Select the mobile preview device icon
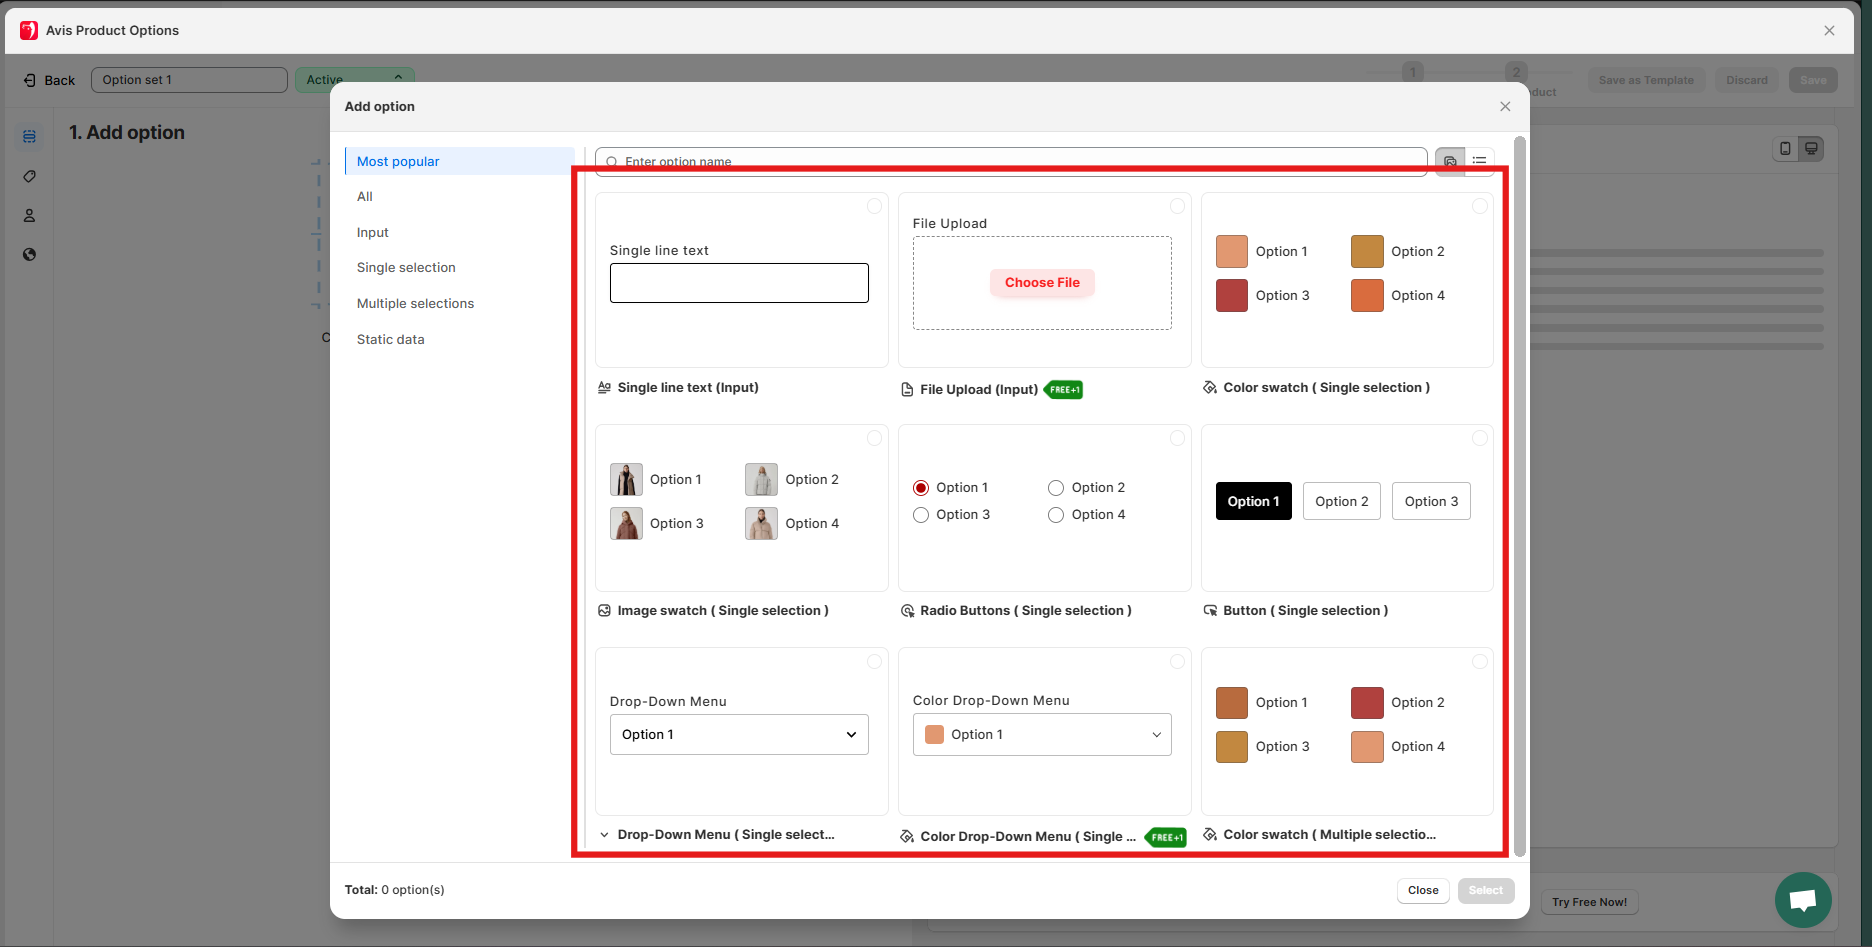 1785,149
